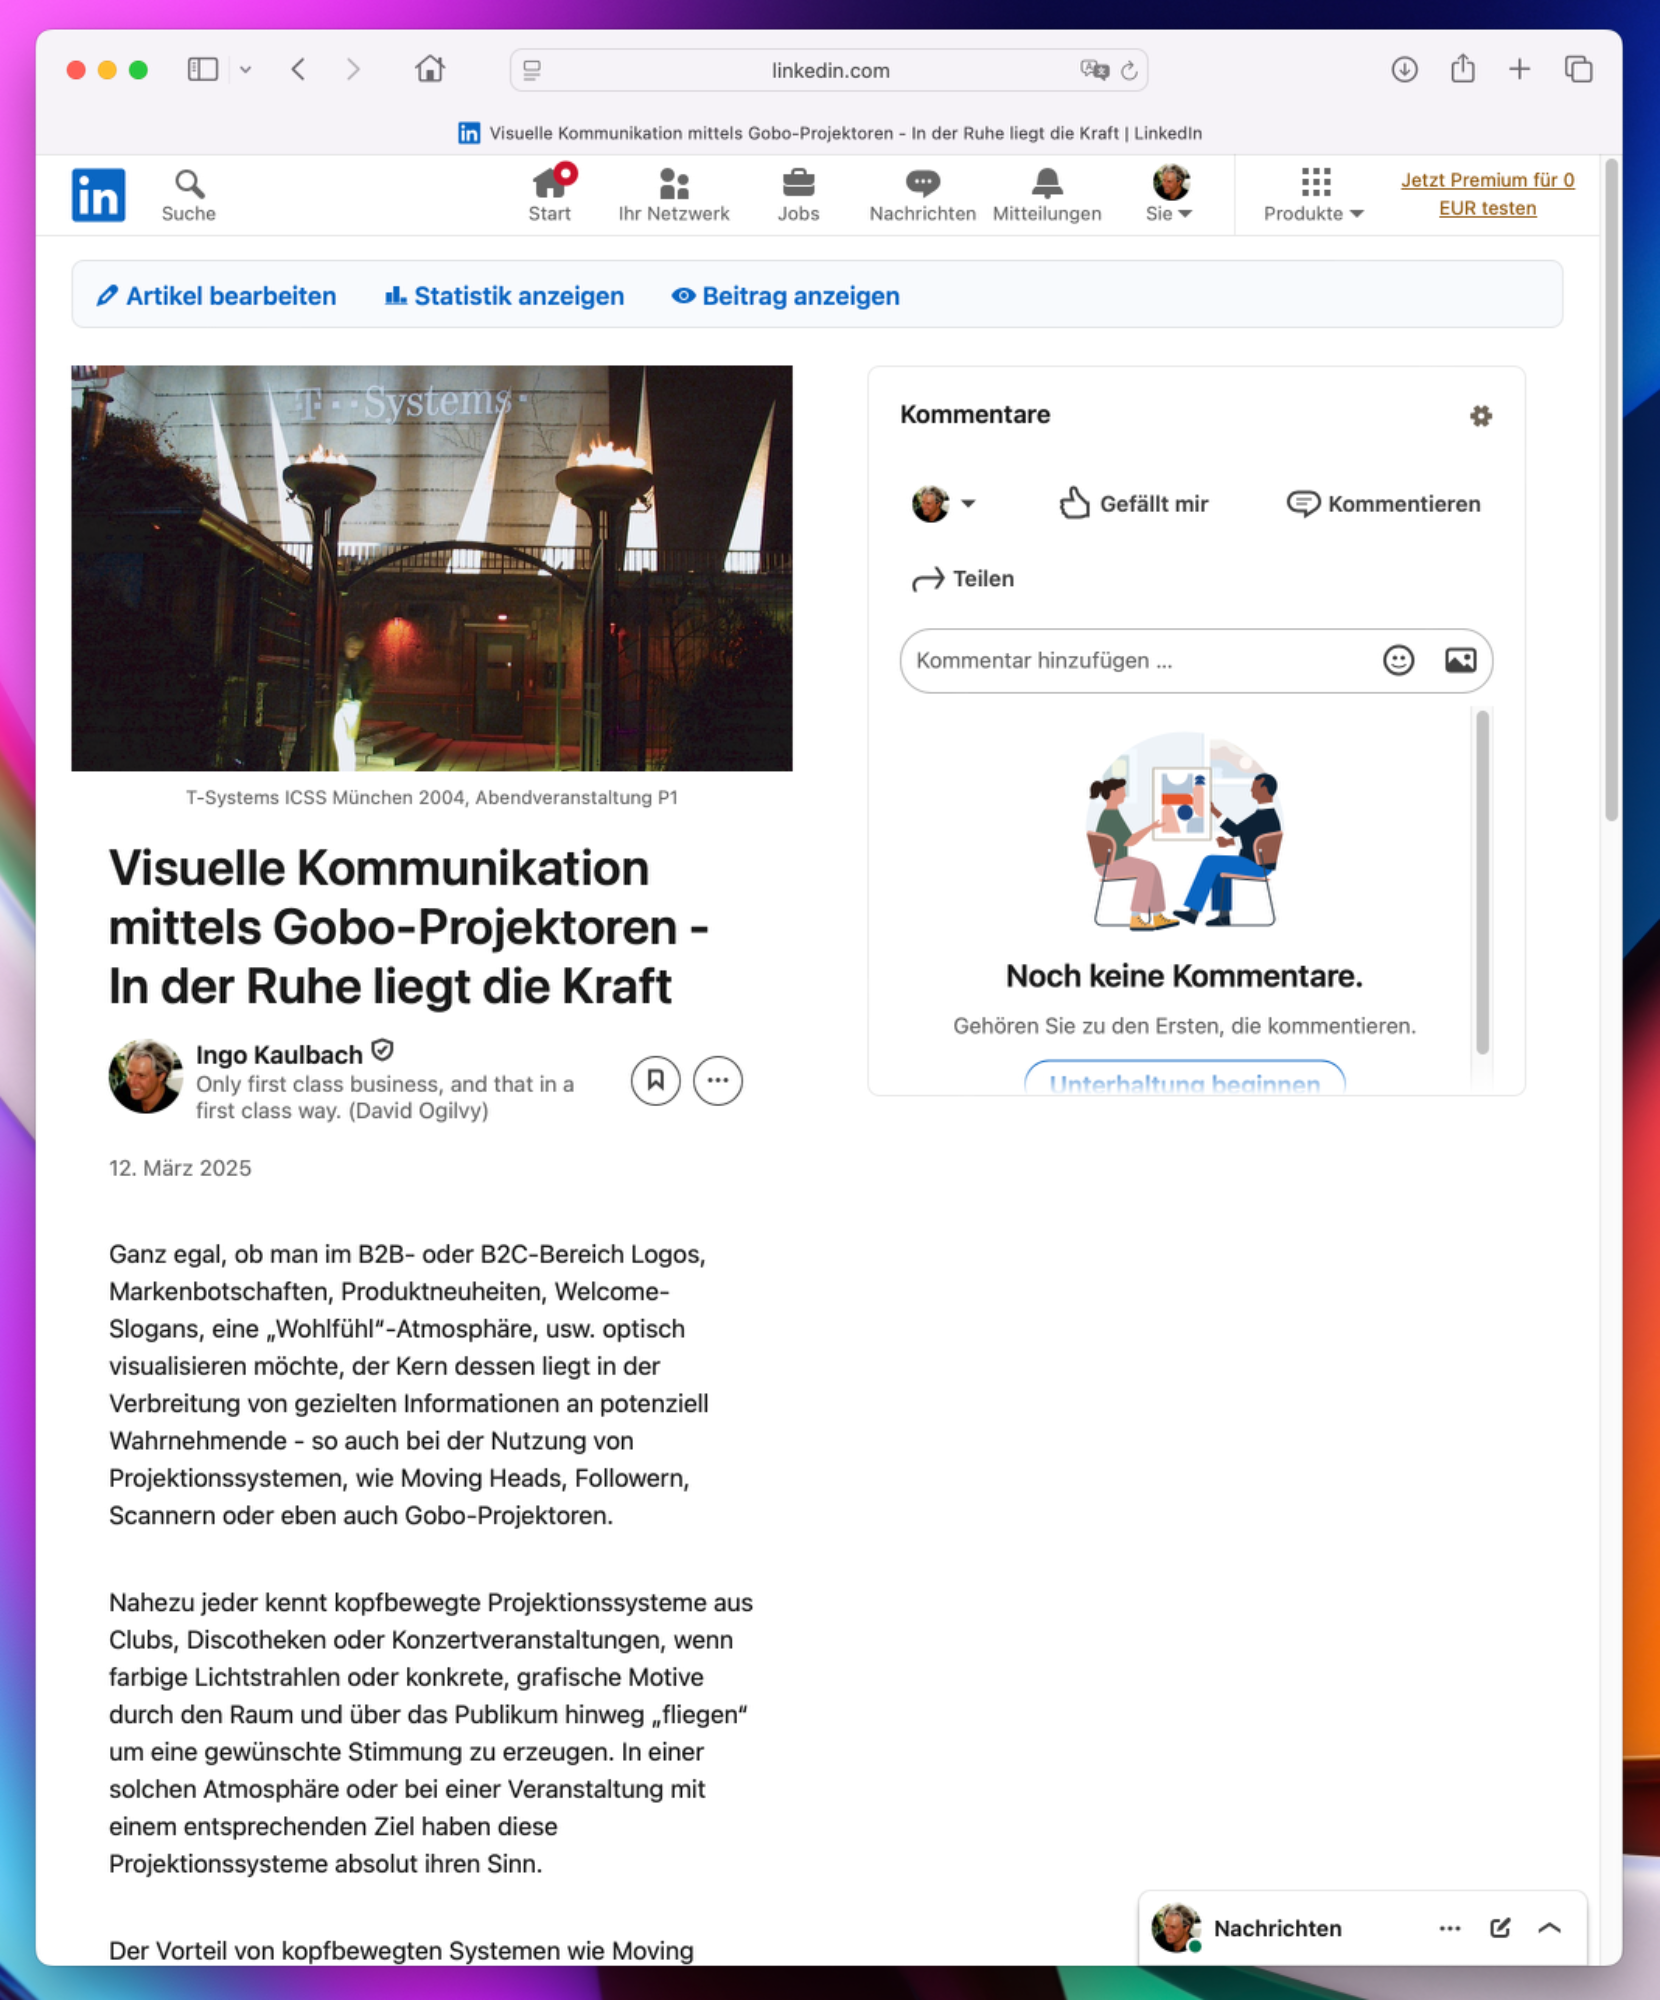Open Statistik anzeigen

(504, 296)
